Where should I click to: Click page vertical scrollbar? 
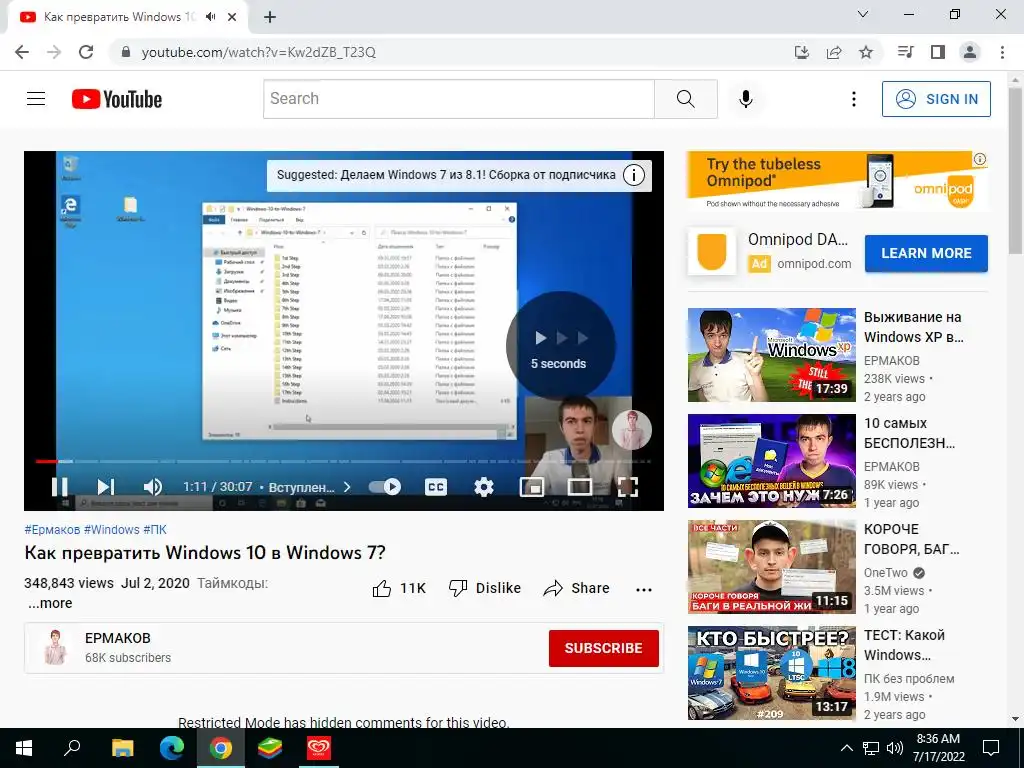click(1015, 169)
